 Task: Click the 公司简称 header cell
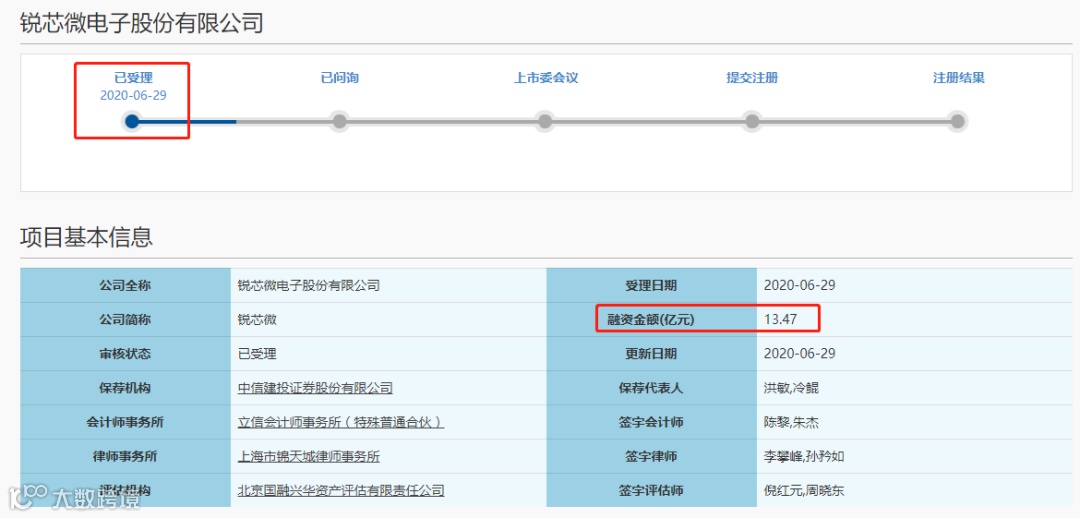pyautogui.click(x=125, y=320)
